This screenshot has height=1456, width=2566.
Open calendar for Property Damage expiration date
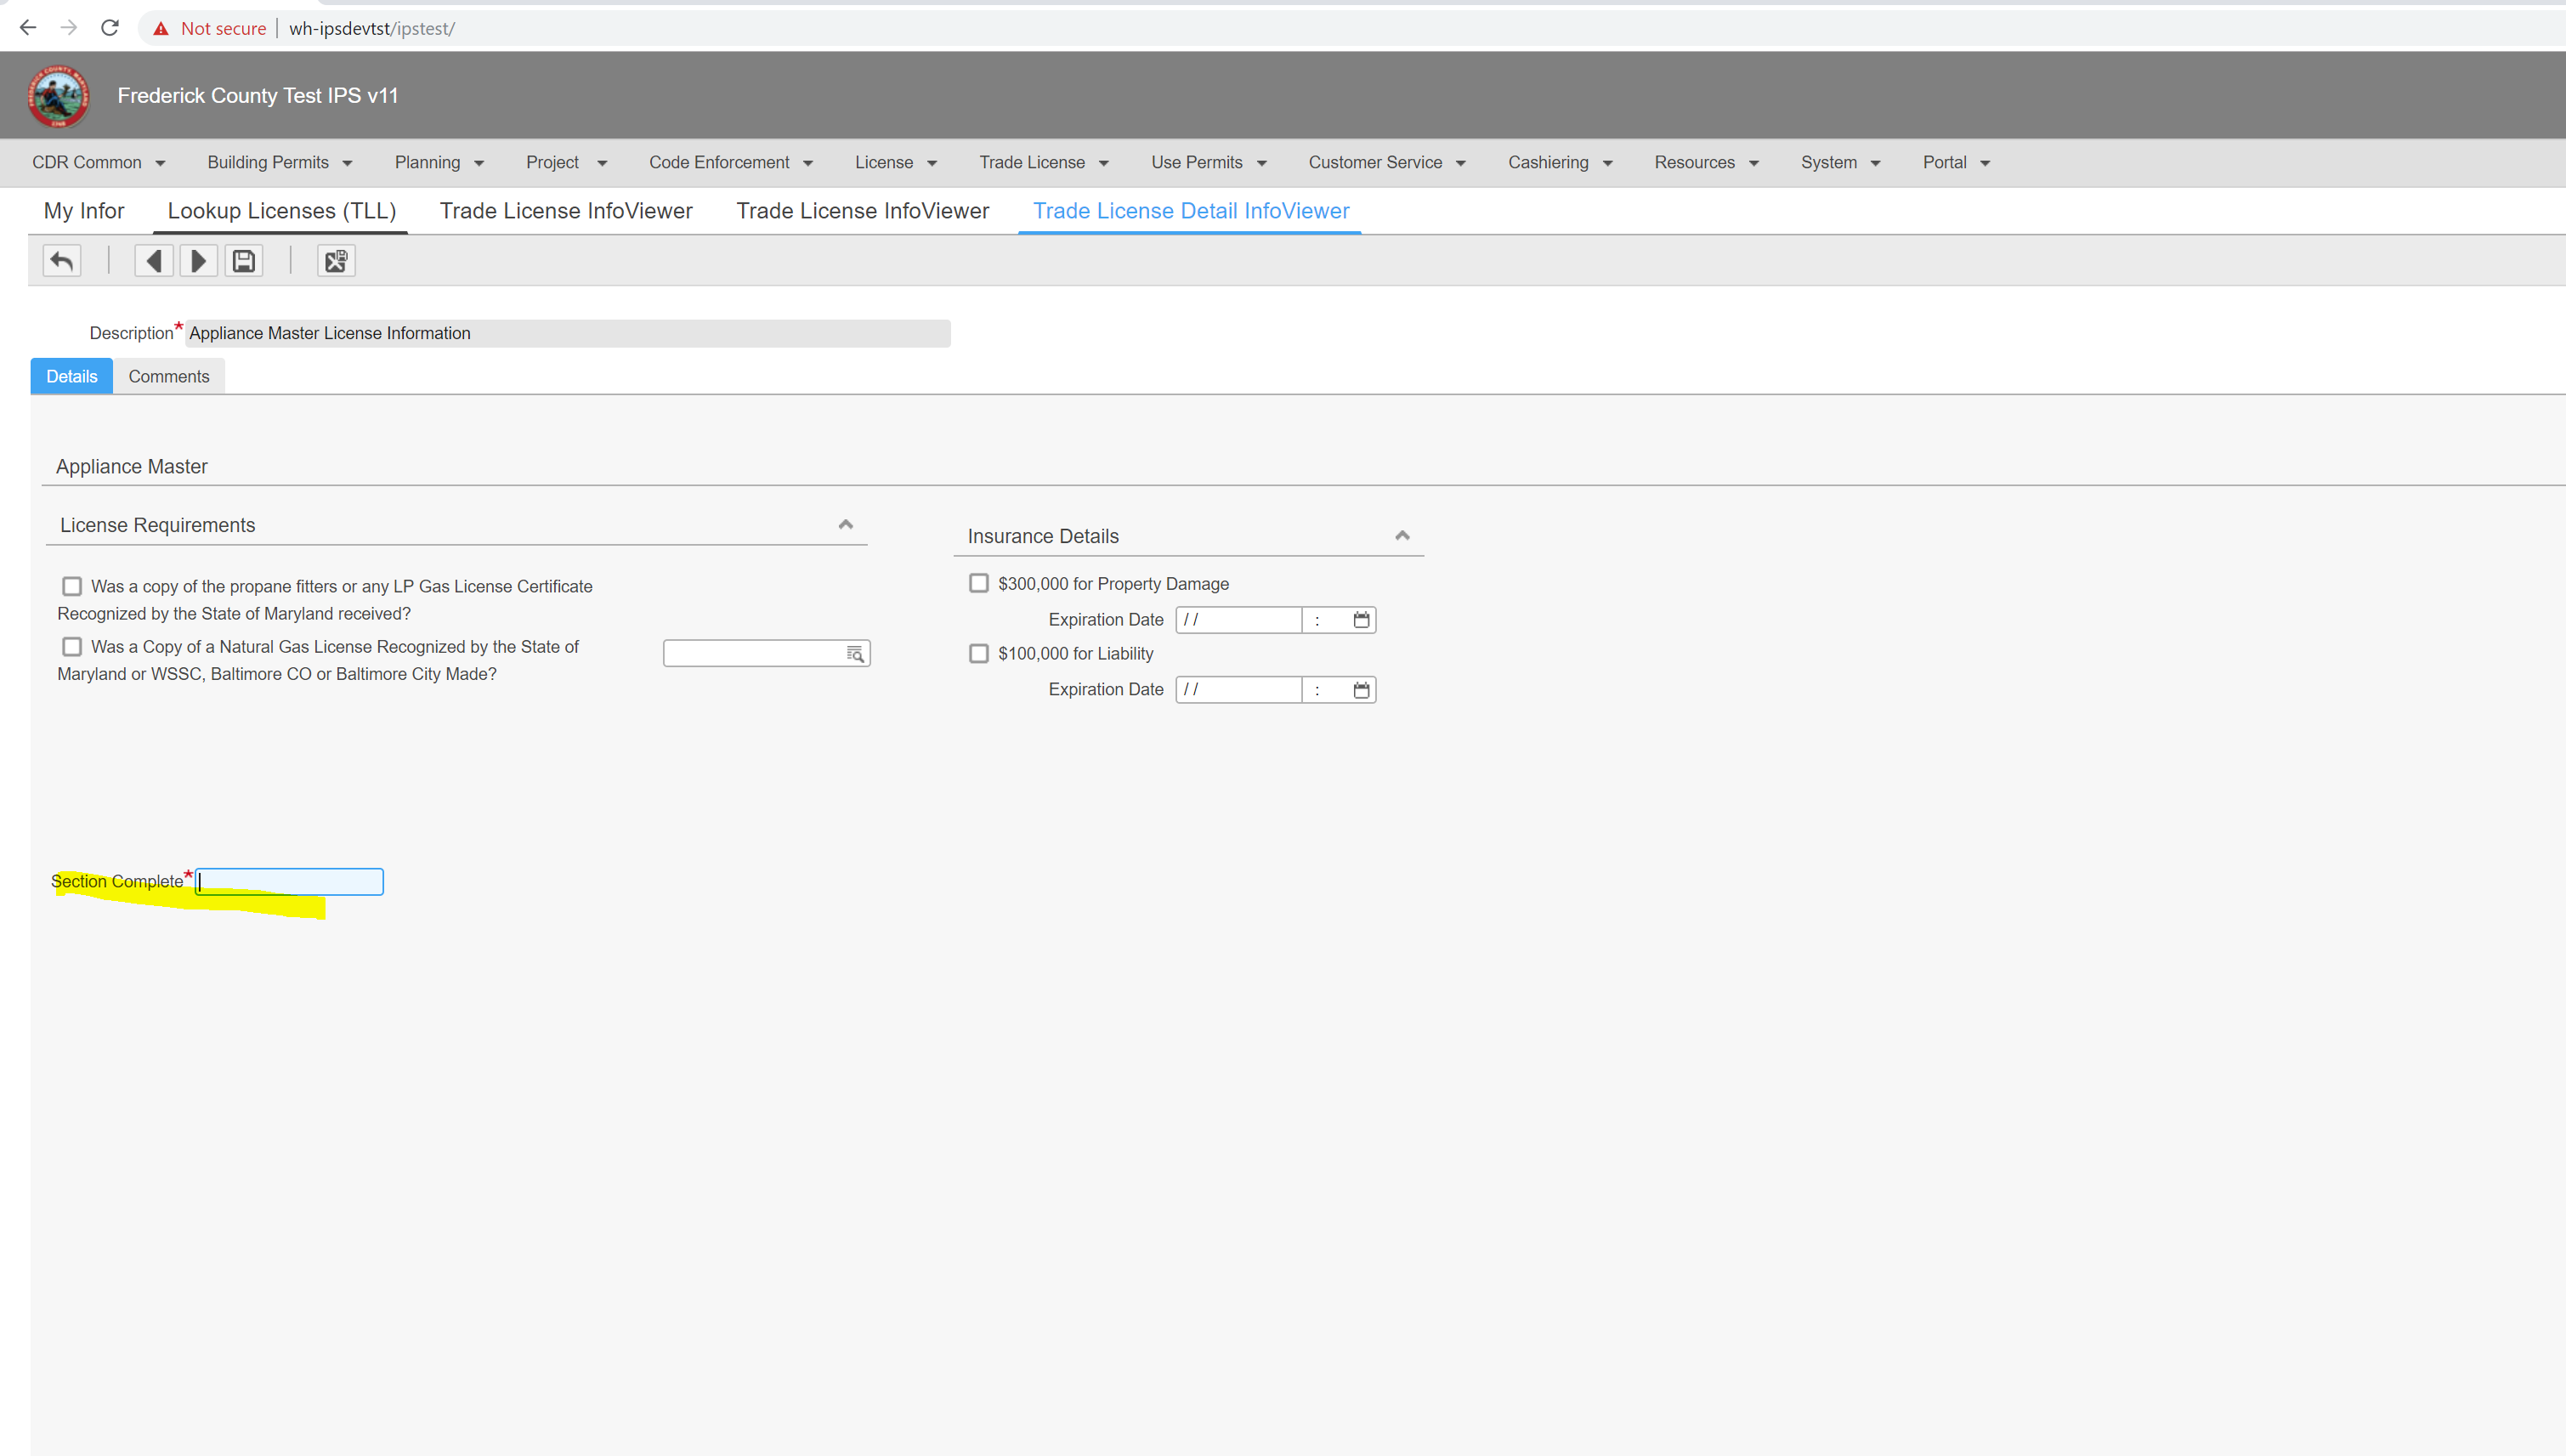pyautogui.click(x=1361, y=620)
